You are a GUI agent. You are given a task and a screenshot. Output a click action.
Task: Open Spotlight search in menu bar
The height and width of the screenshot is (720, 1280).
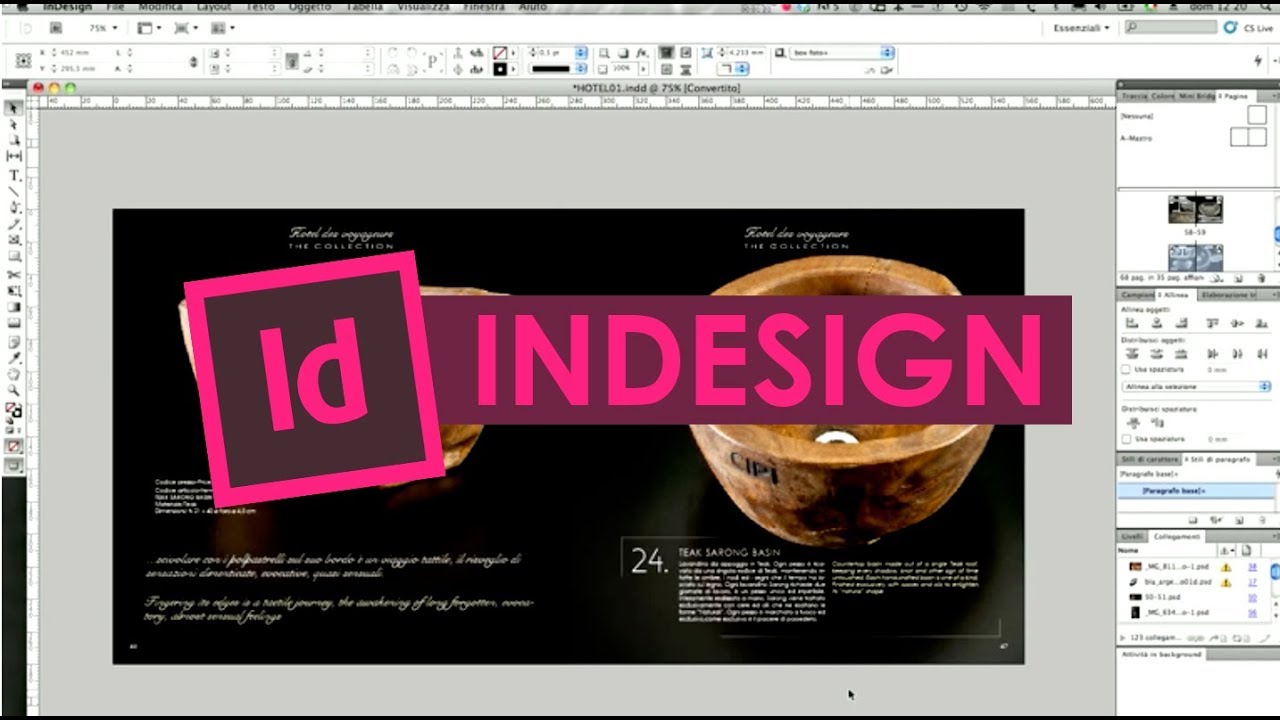[x=1266, y=6]
